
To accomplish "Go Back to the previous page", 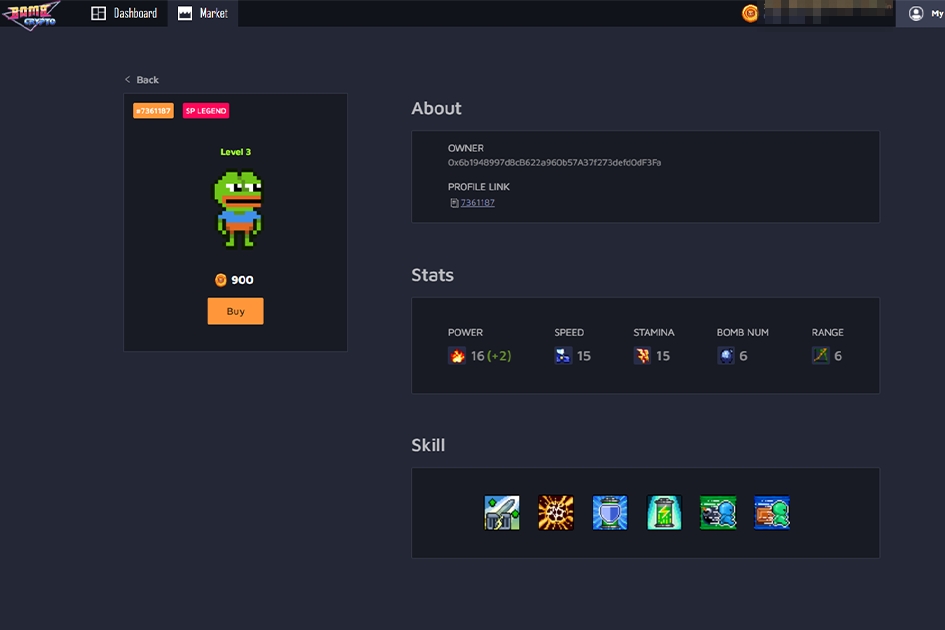I will coord(142,80).
